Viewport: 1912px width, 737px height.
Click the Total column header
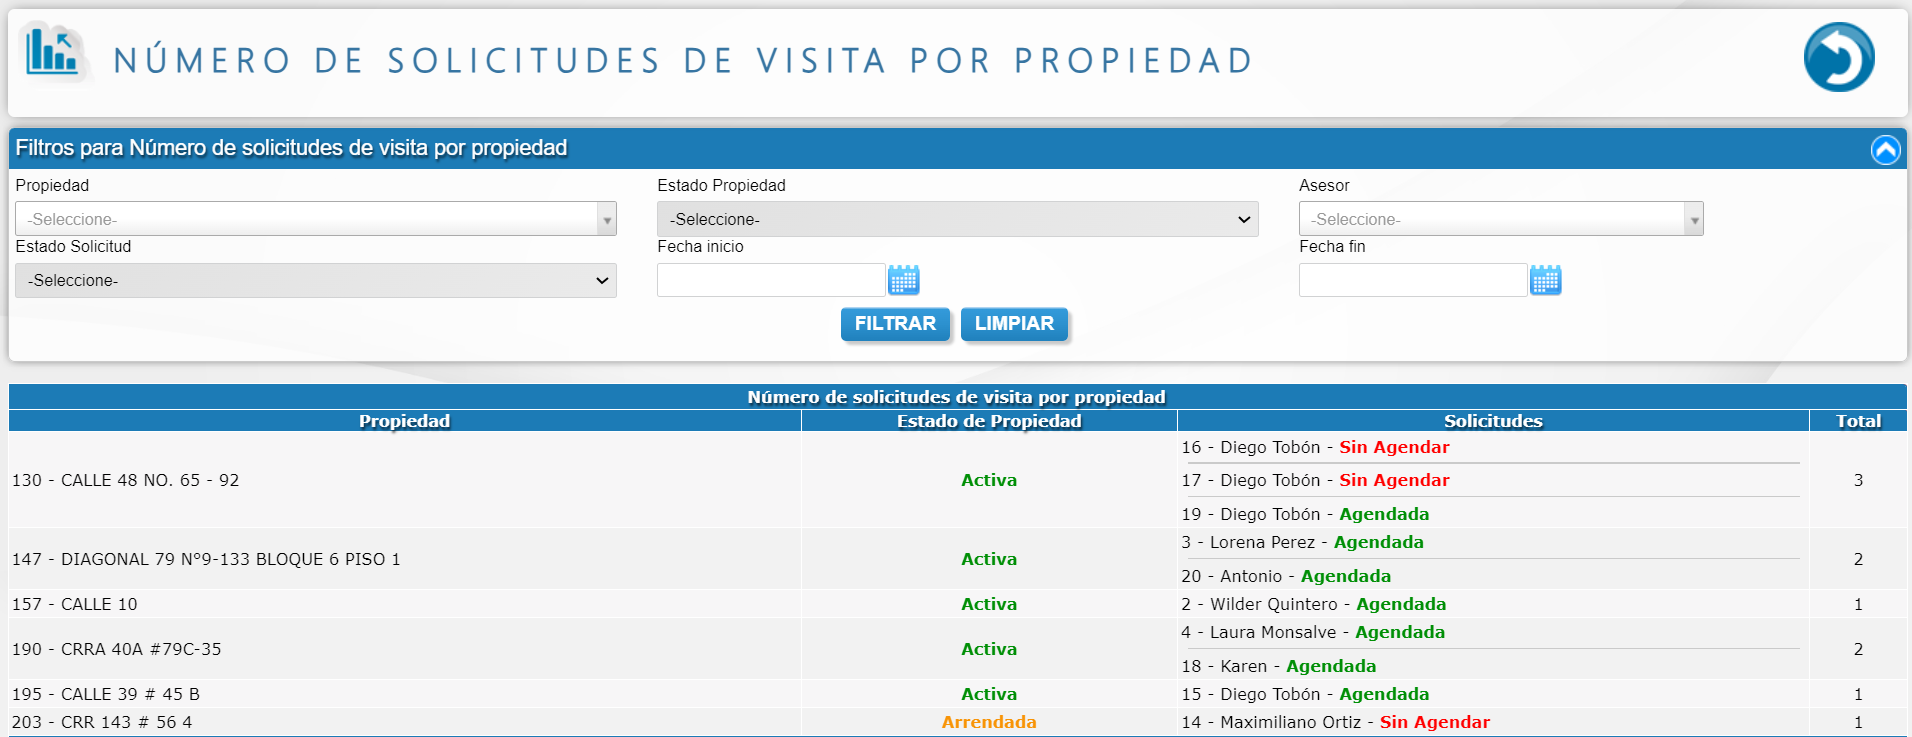1858,421
